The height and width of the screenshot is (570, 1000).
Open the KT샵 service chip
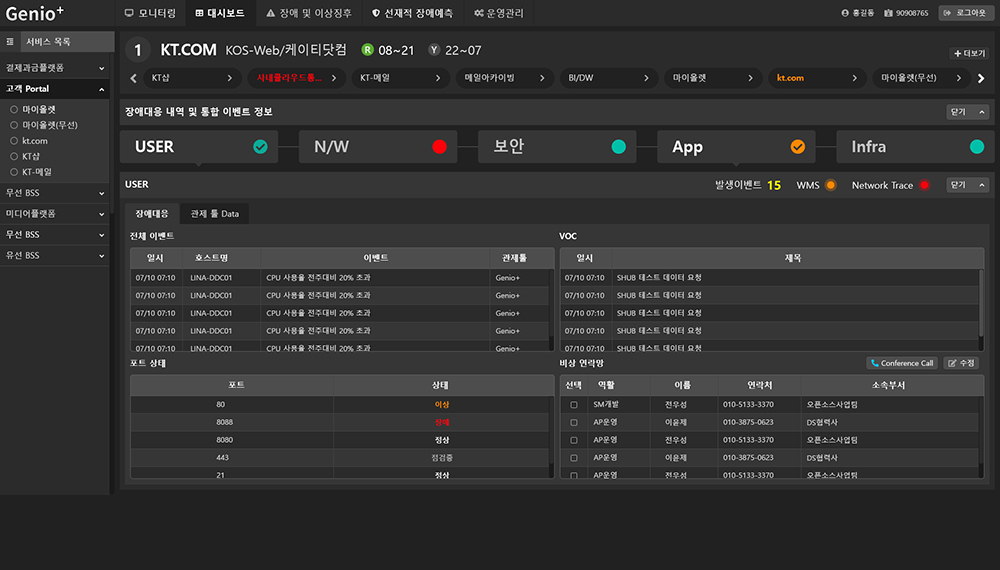(191, 78)
